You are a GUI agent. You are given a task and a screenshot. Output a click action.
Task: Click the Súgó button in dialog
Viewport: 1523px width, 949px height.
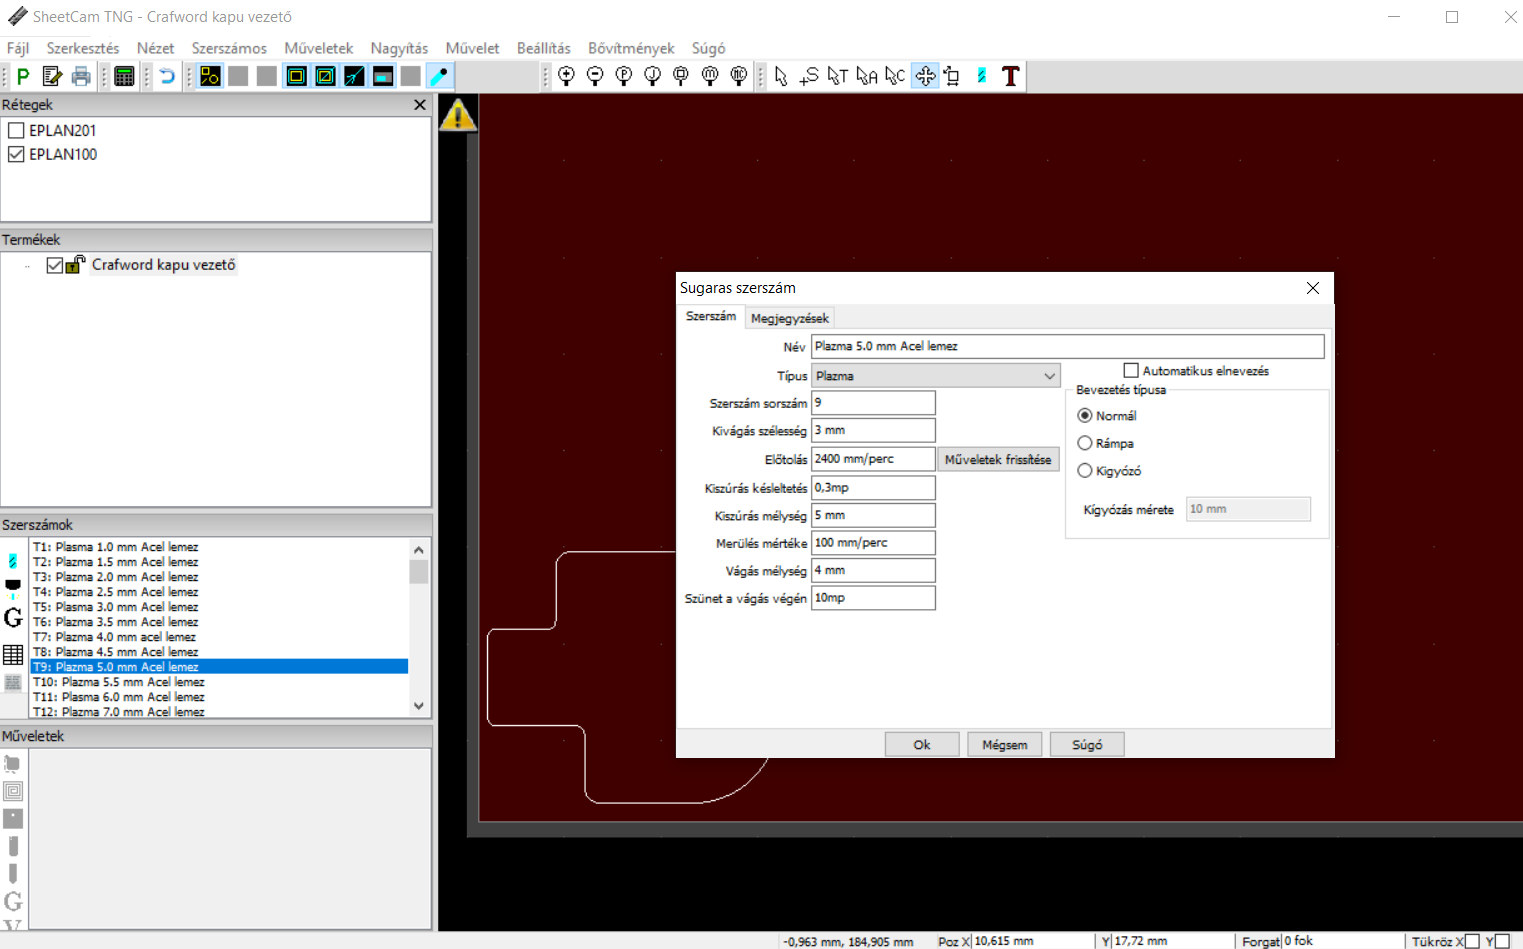[x=1087, y=745]
